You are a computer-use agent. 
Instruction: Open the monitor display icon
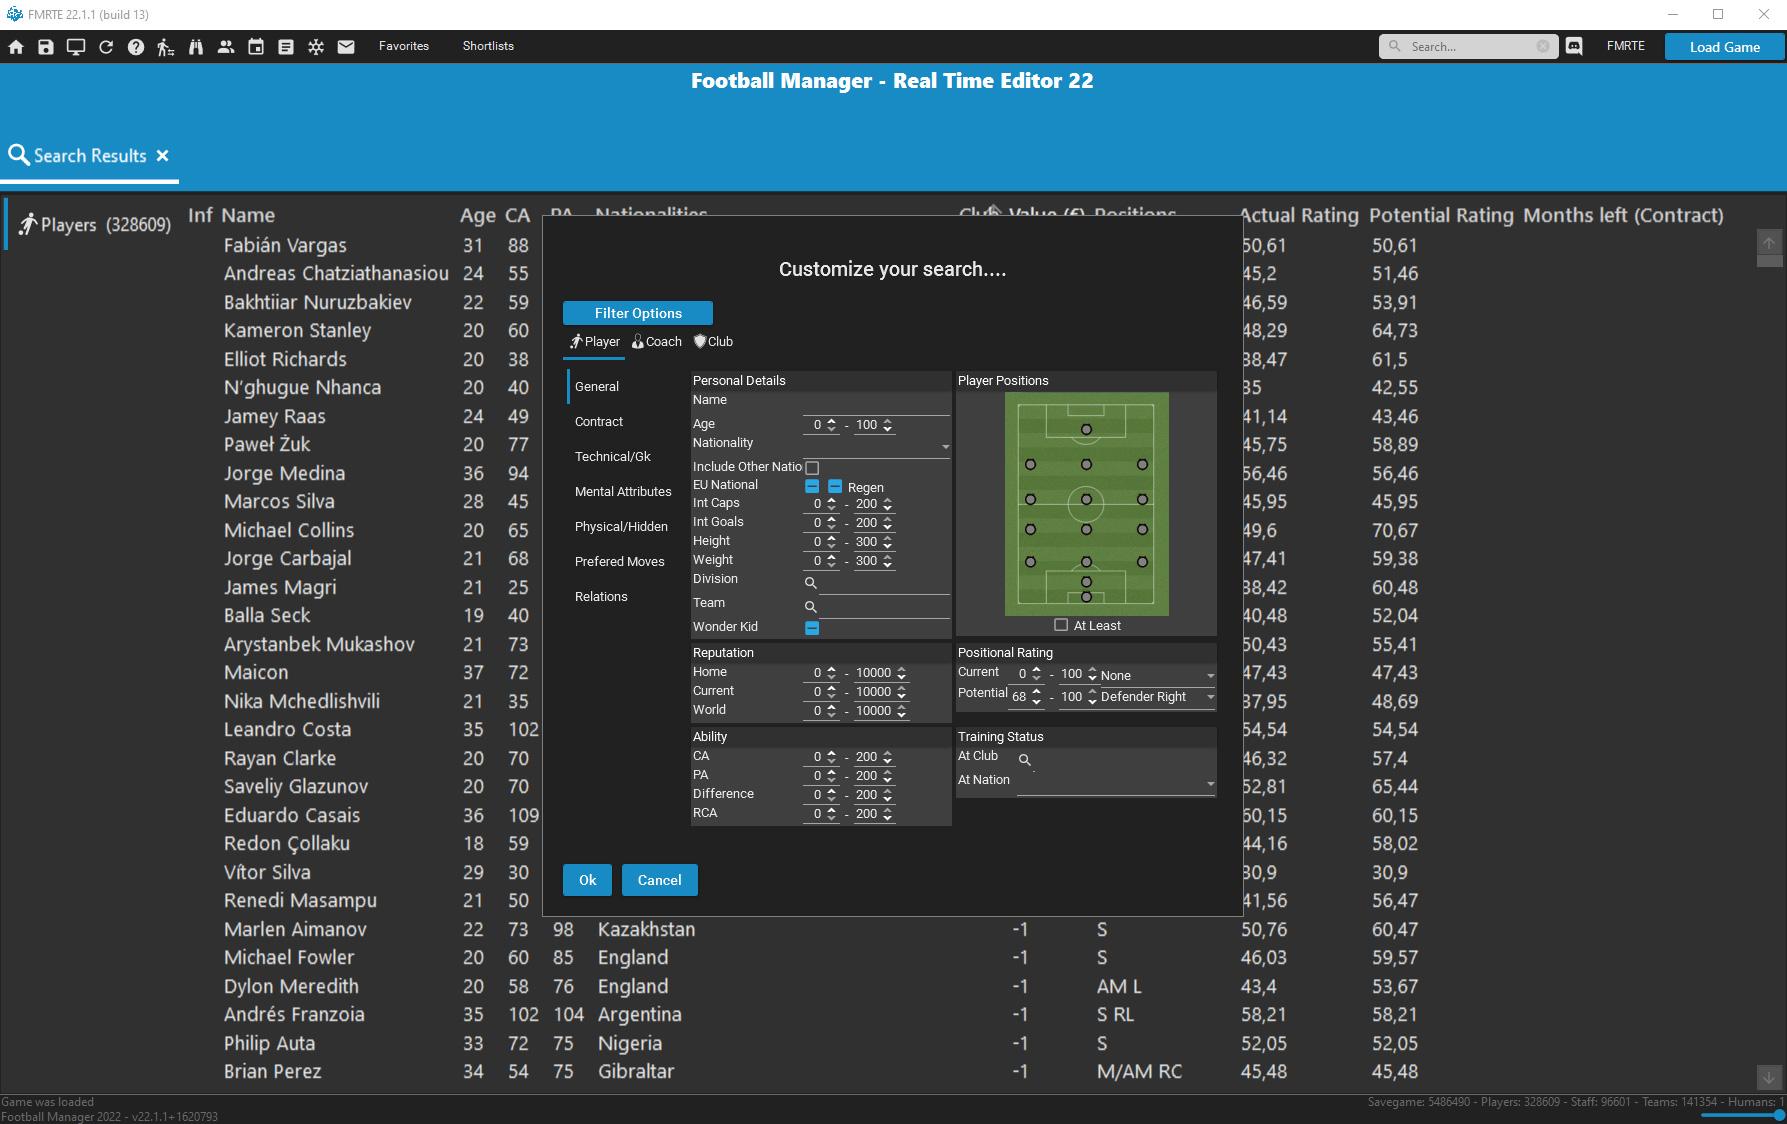pos(76,47)
